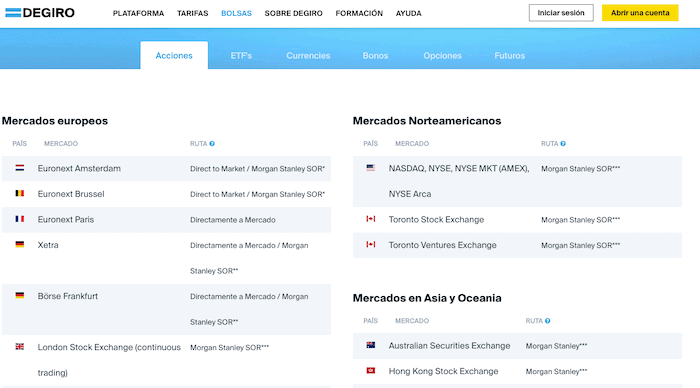
Task: Click route text for Euronext Amsterdam row
Action: 257,169
